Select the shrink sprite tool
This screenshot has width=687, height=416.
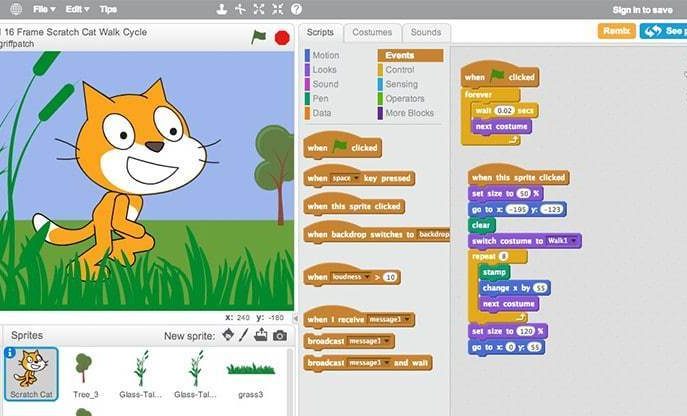click(278, 9)
